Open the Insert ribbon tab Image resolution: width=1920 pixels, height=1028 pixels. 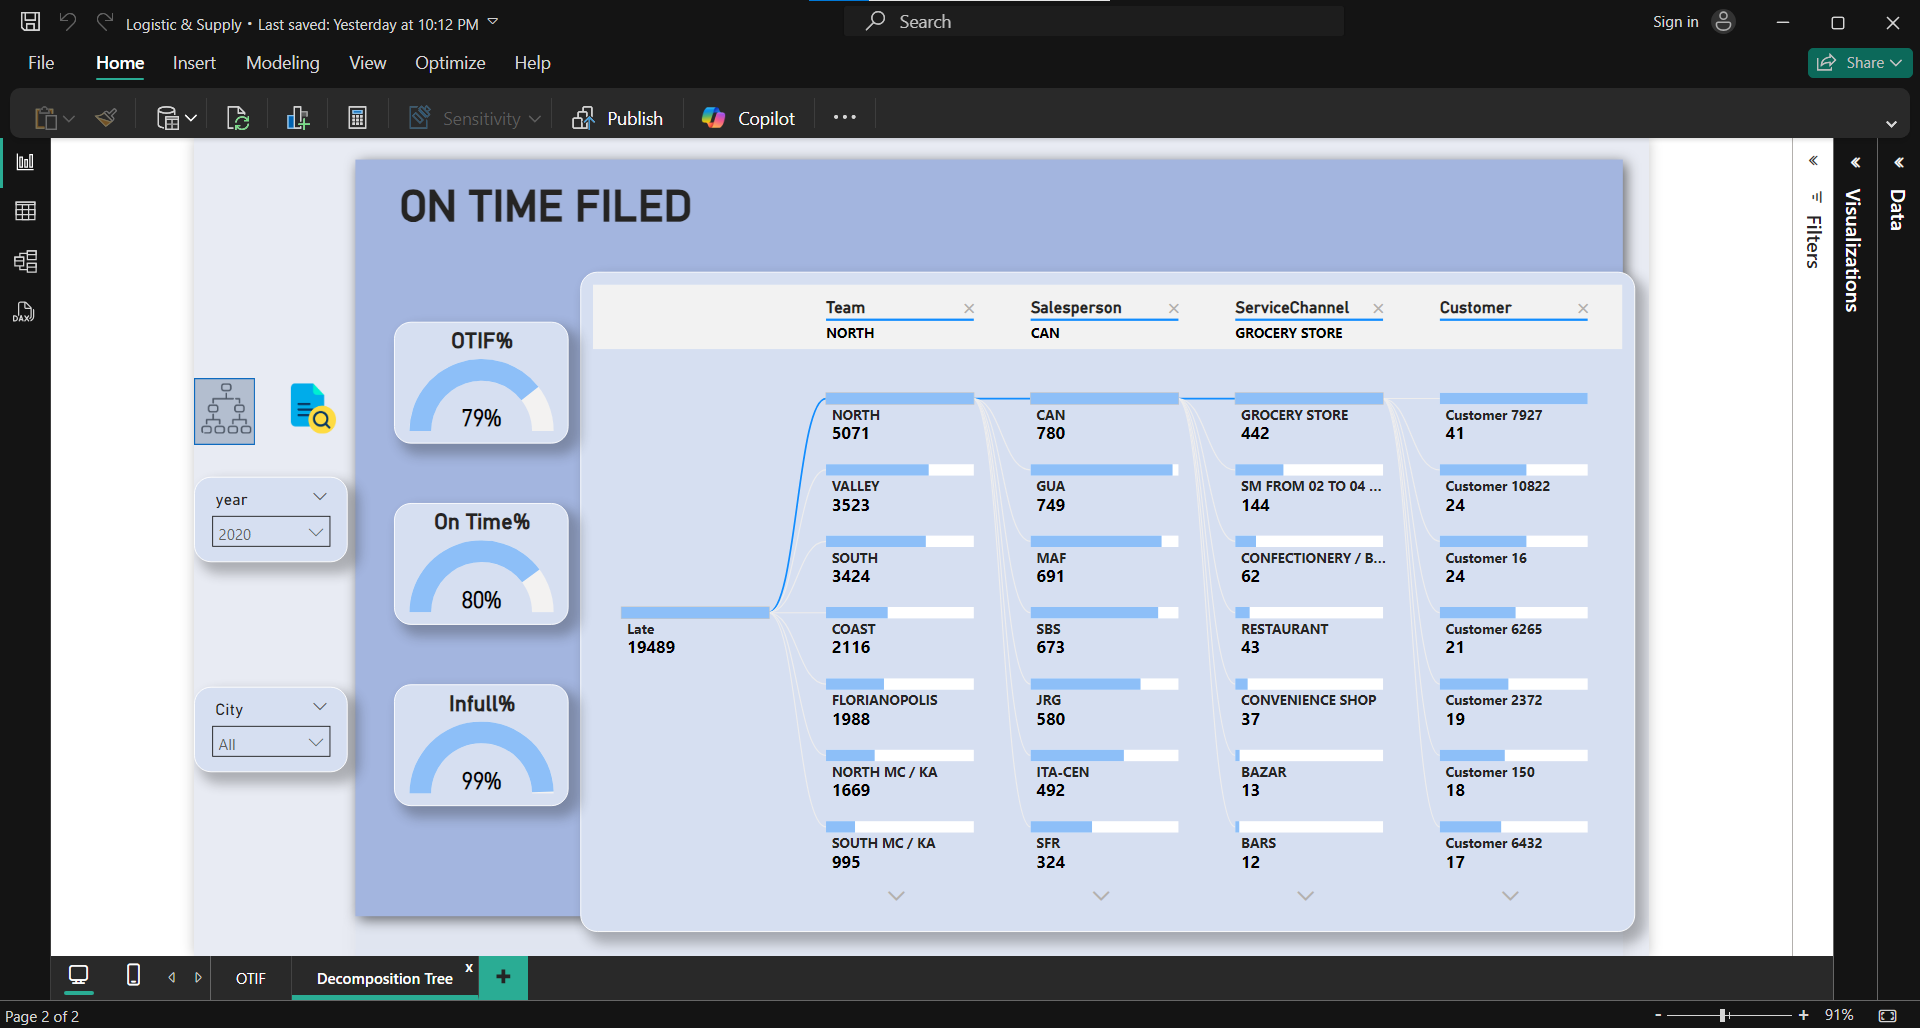[x=194, y=63]
